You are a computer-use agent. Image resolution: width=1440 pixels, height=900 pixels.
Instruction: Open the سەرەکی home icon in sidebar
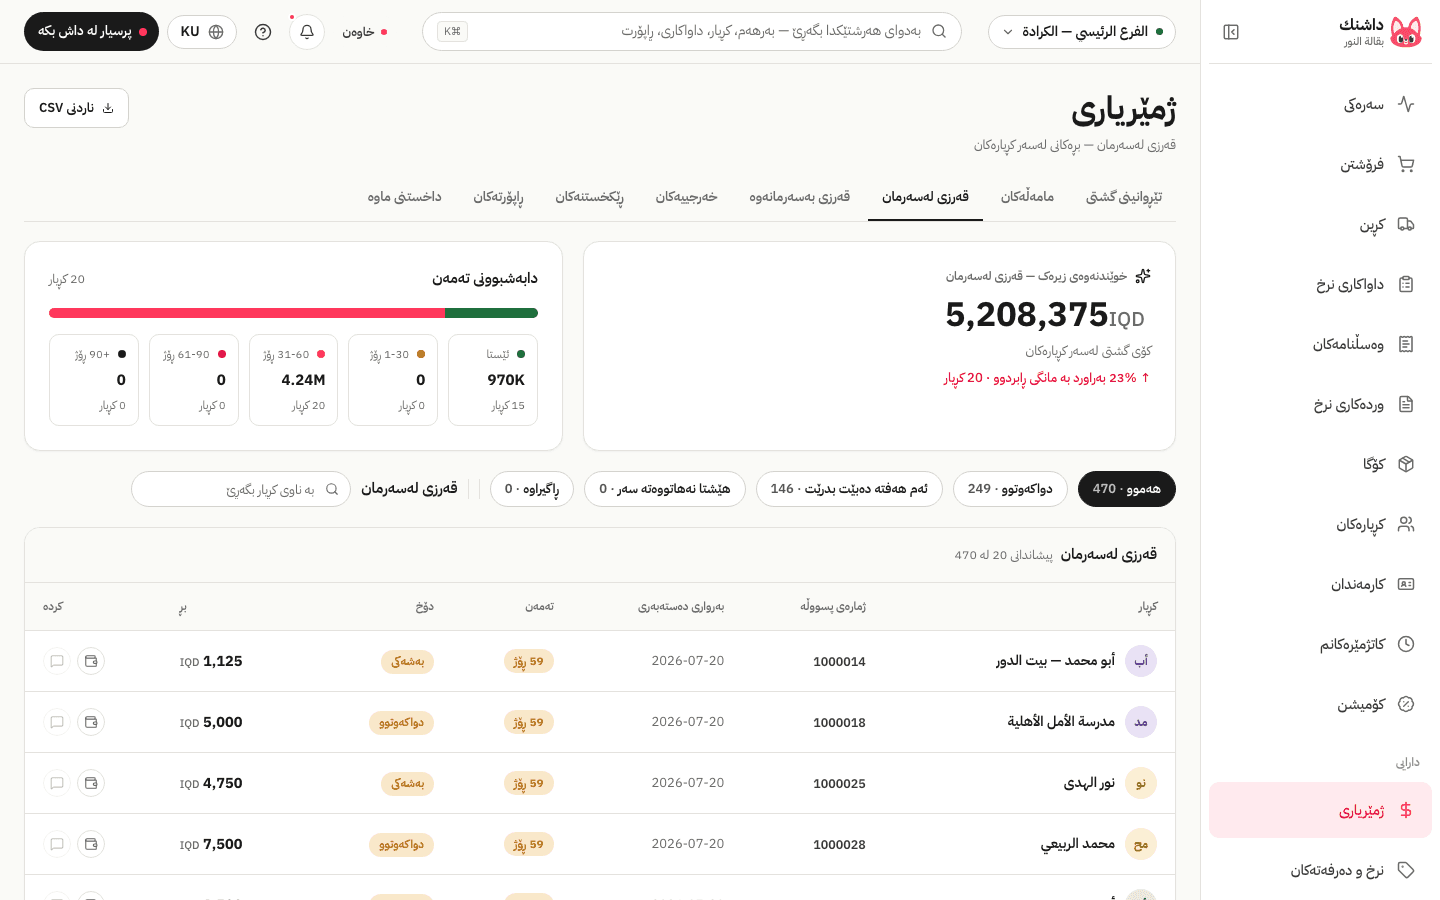pos(1406,104)
